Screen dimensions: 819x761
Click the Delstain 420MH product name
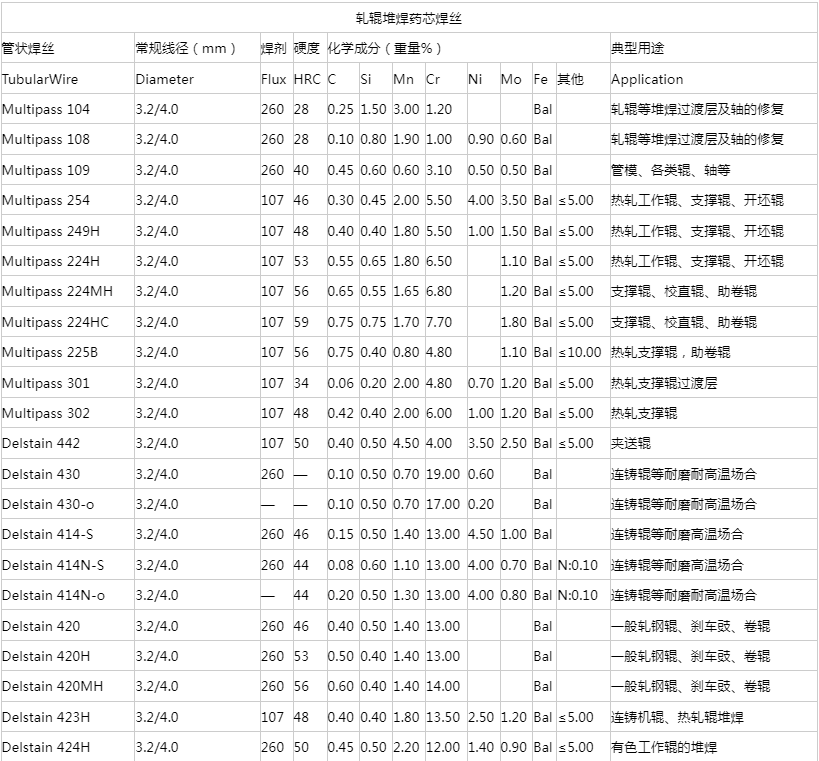click(52, 686)
